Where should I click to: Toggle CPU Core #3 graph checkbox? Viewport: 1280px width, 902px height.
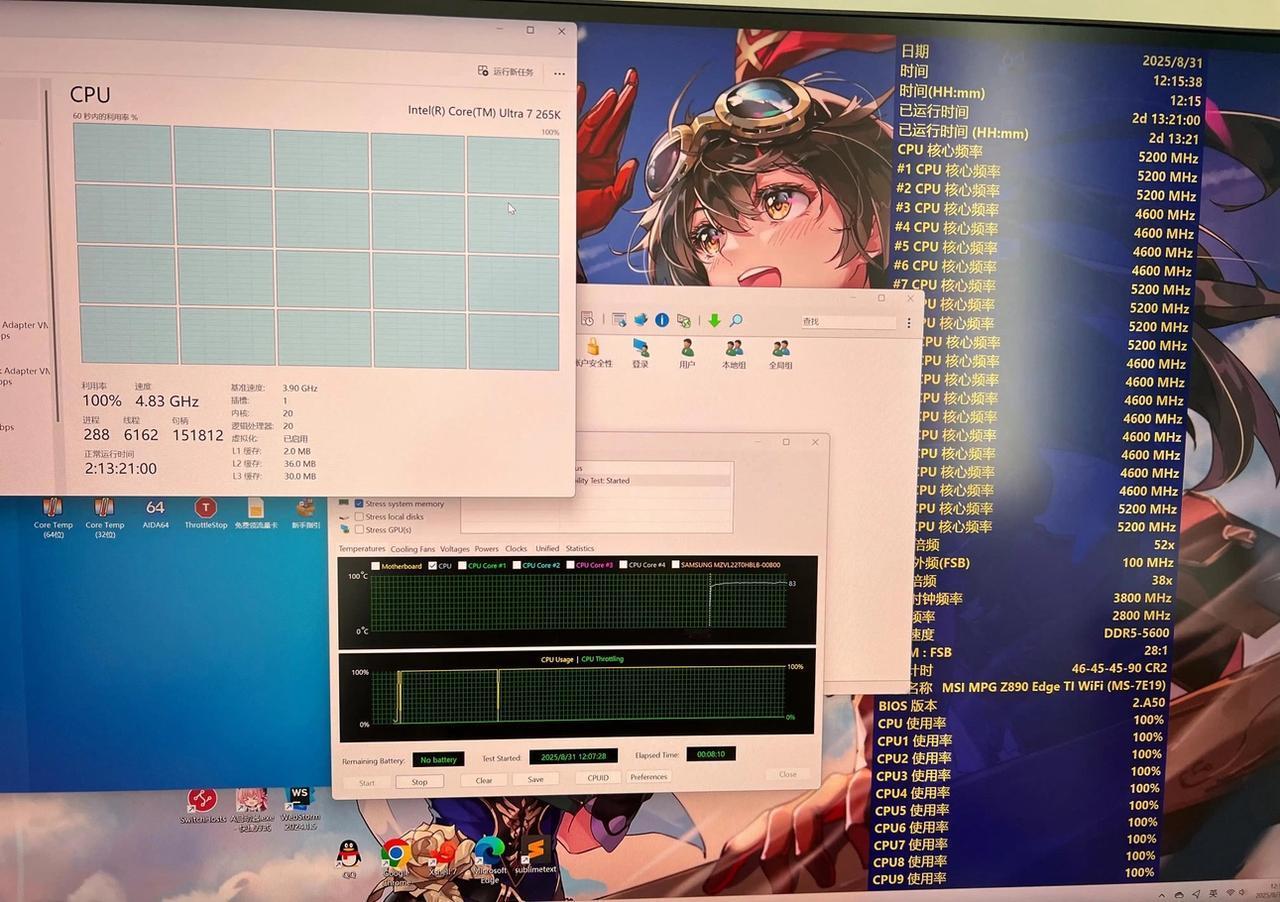tap(570, 565)
